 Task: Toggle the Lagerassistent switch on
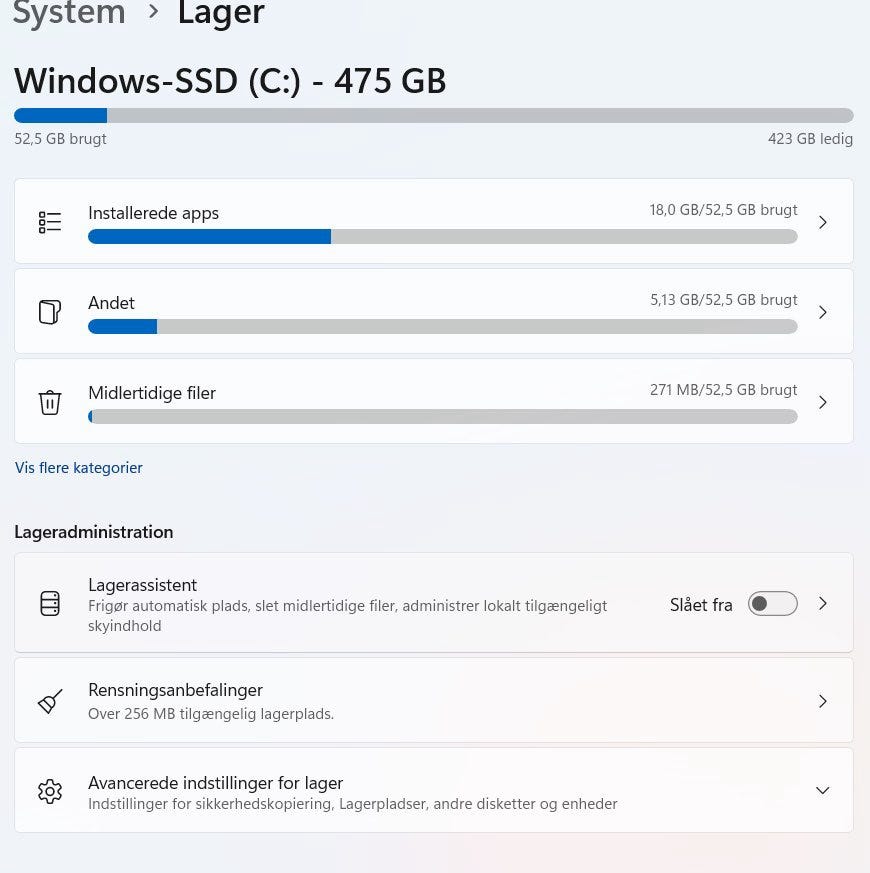click(x=773, y=604)
